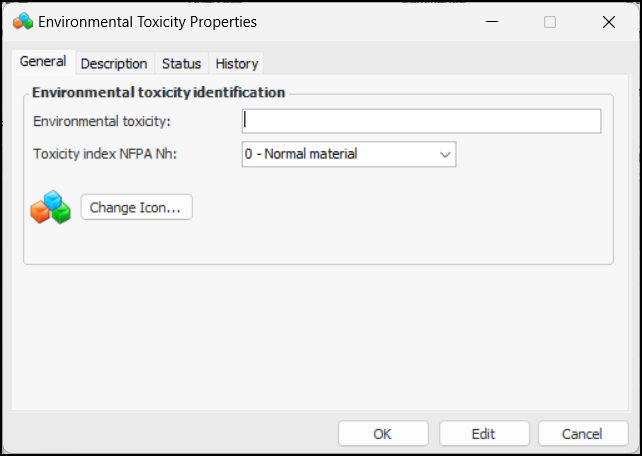The height and width of the screenshot is (456, 642).
Task: Select the "0 - Normal material" combo box value
Action: click(x=338, y=154)
